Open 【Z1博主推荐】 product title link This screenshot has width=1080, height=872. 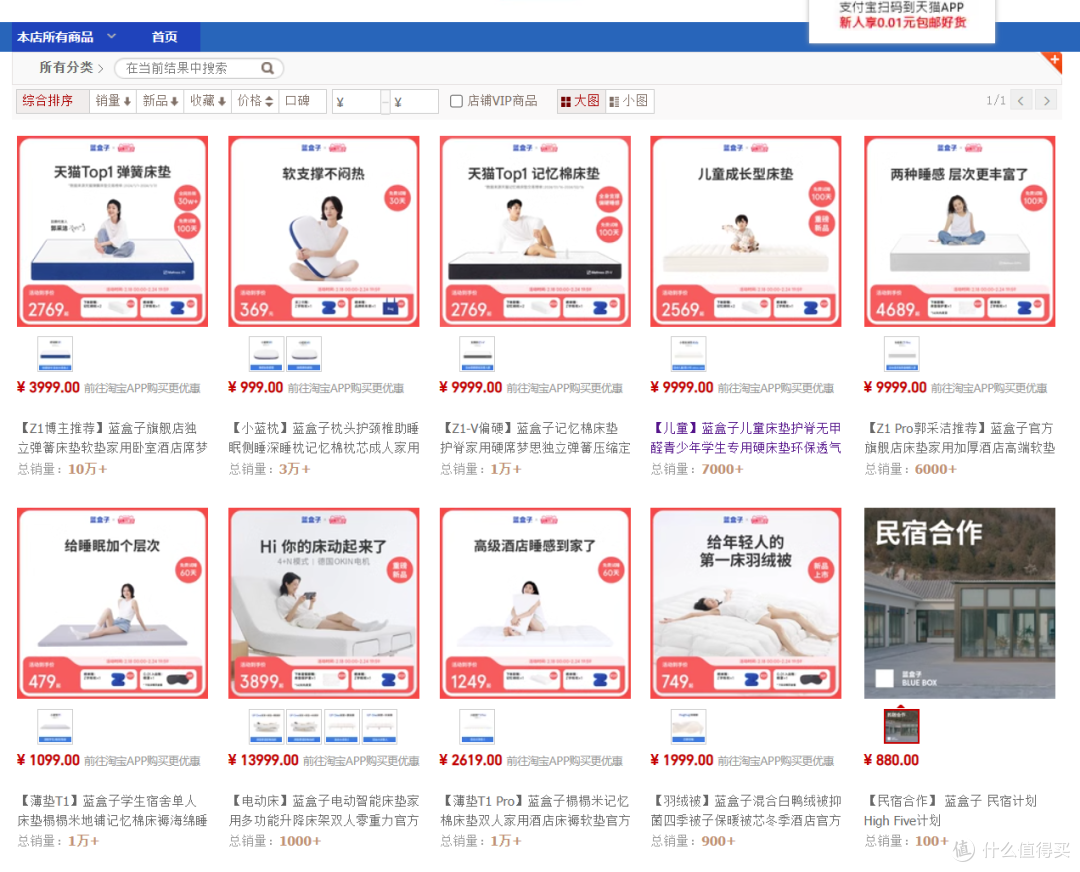click(112, 438)
